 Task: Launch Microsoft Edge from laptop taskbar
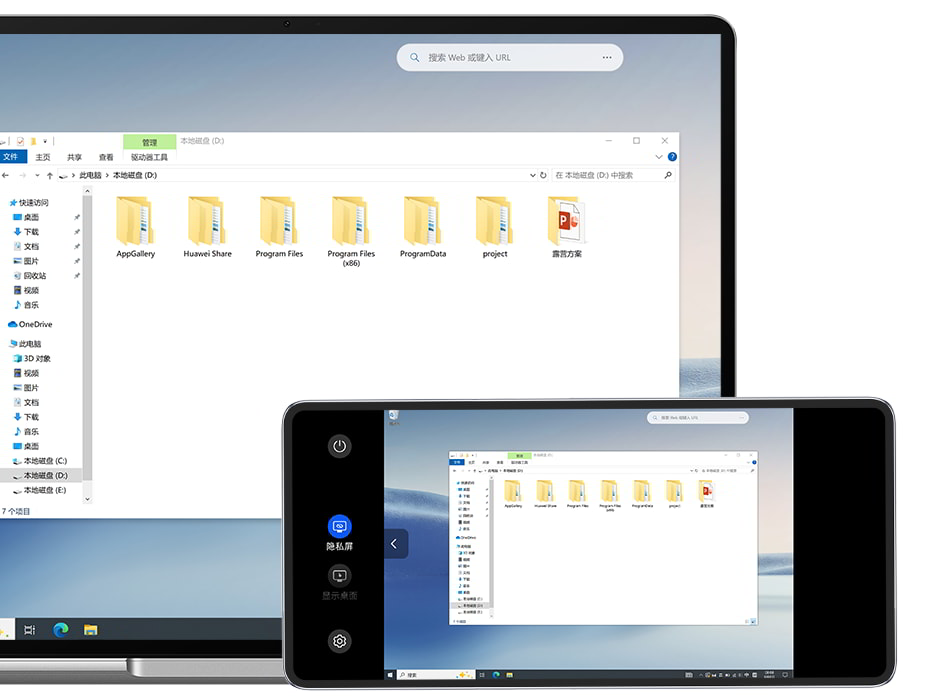point(60,630)
